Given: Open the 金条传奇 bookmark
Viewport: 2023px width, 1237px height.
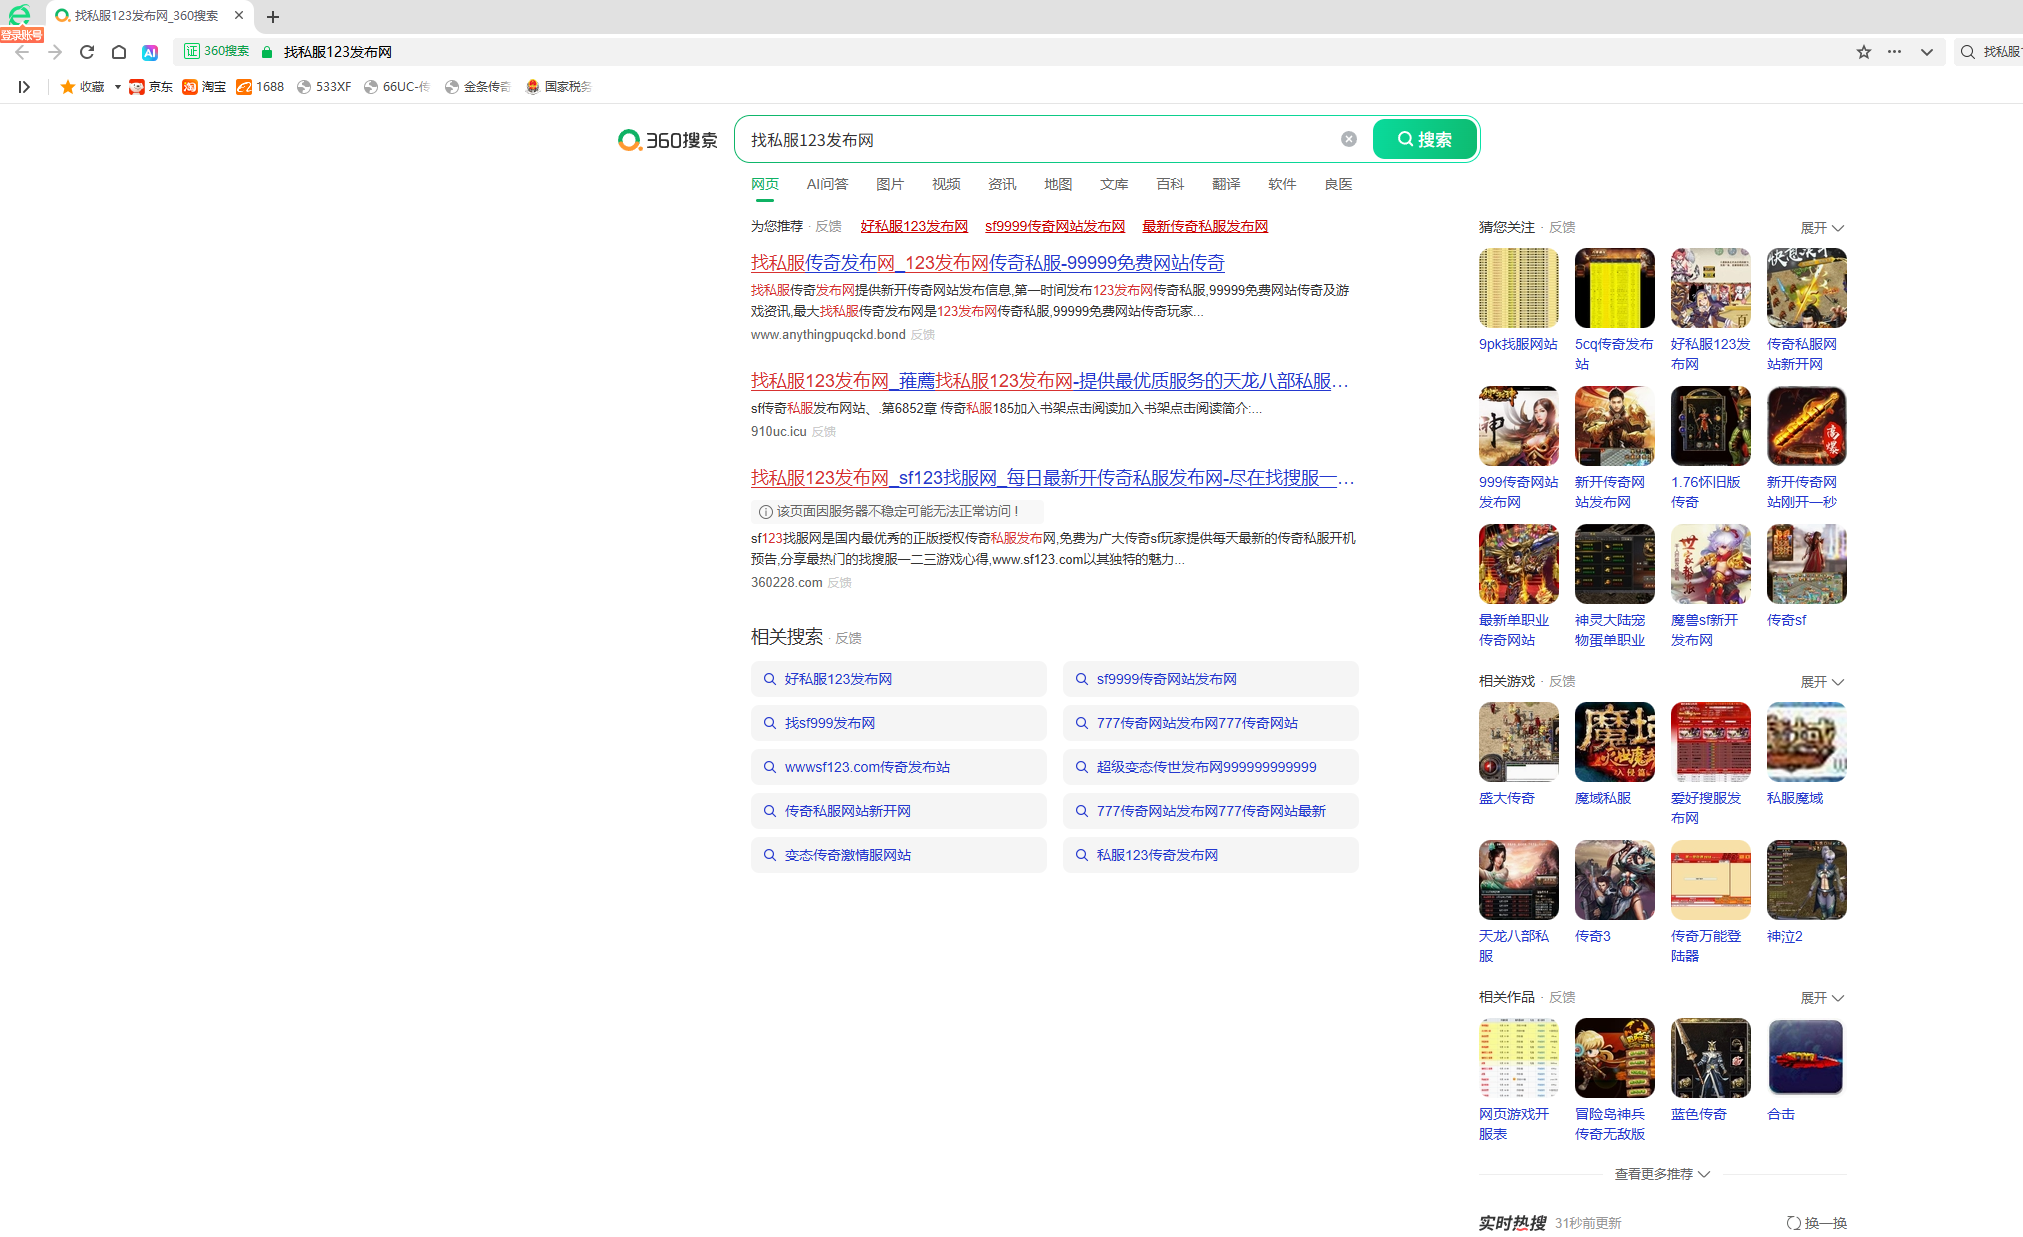Looking at the screenshot, I should pos(477,87).
